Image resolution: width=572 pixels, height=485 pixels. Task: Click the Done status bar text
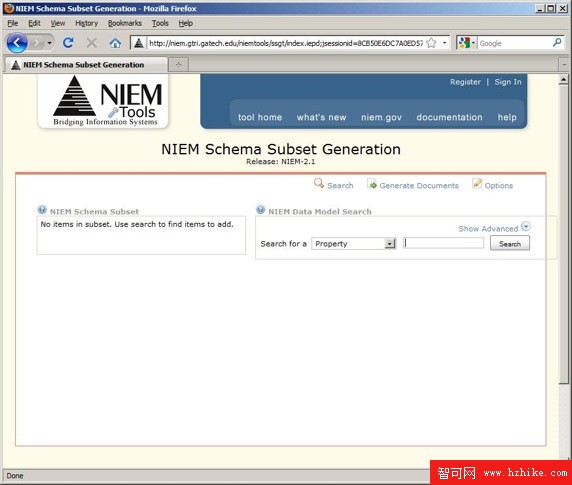coord(15,476)
